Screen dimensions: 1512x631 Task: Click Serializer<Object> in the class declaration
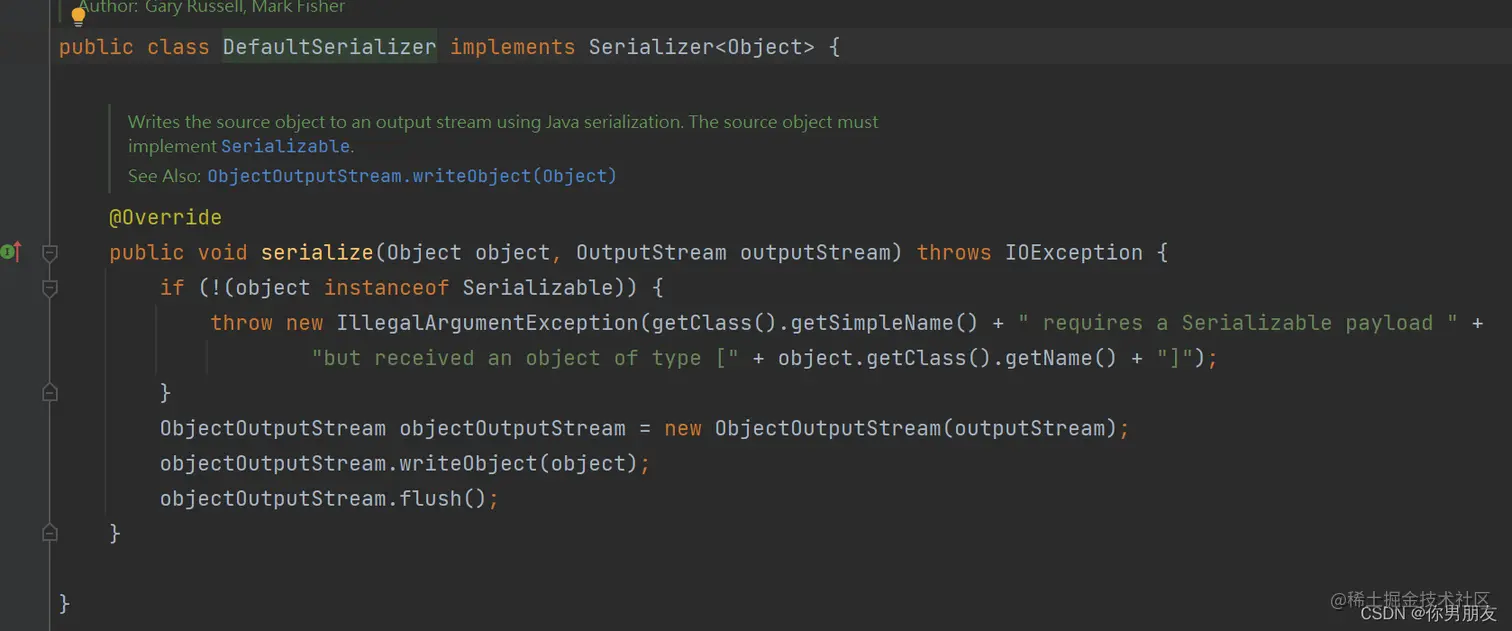click(701, 47)
